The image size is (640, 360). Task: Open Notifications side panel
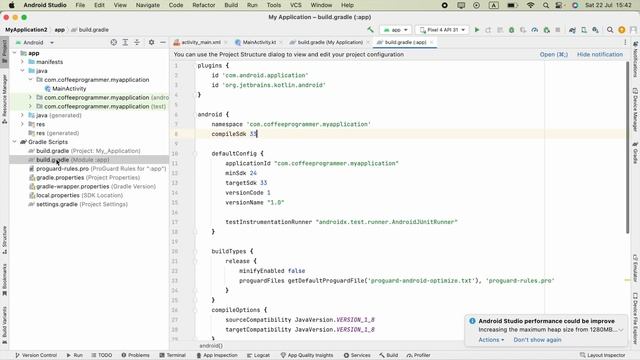pos(635,60)
